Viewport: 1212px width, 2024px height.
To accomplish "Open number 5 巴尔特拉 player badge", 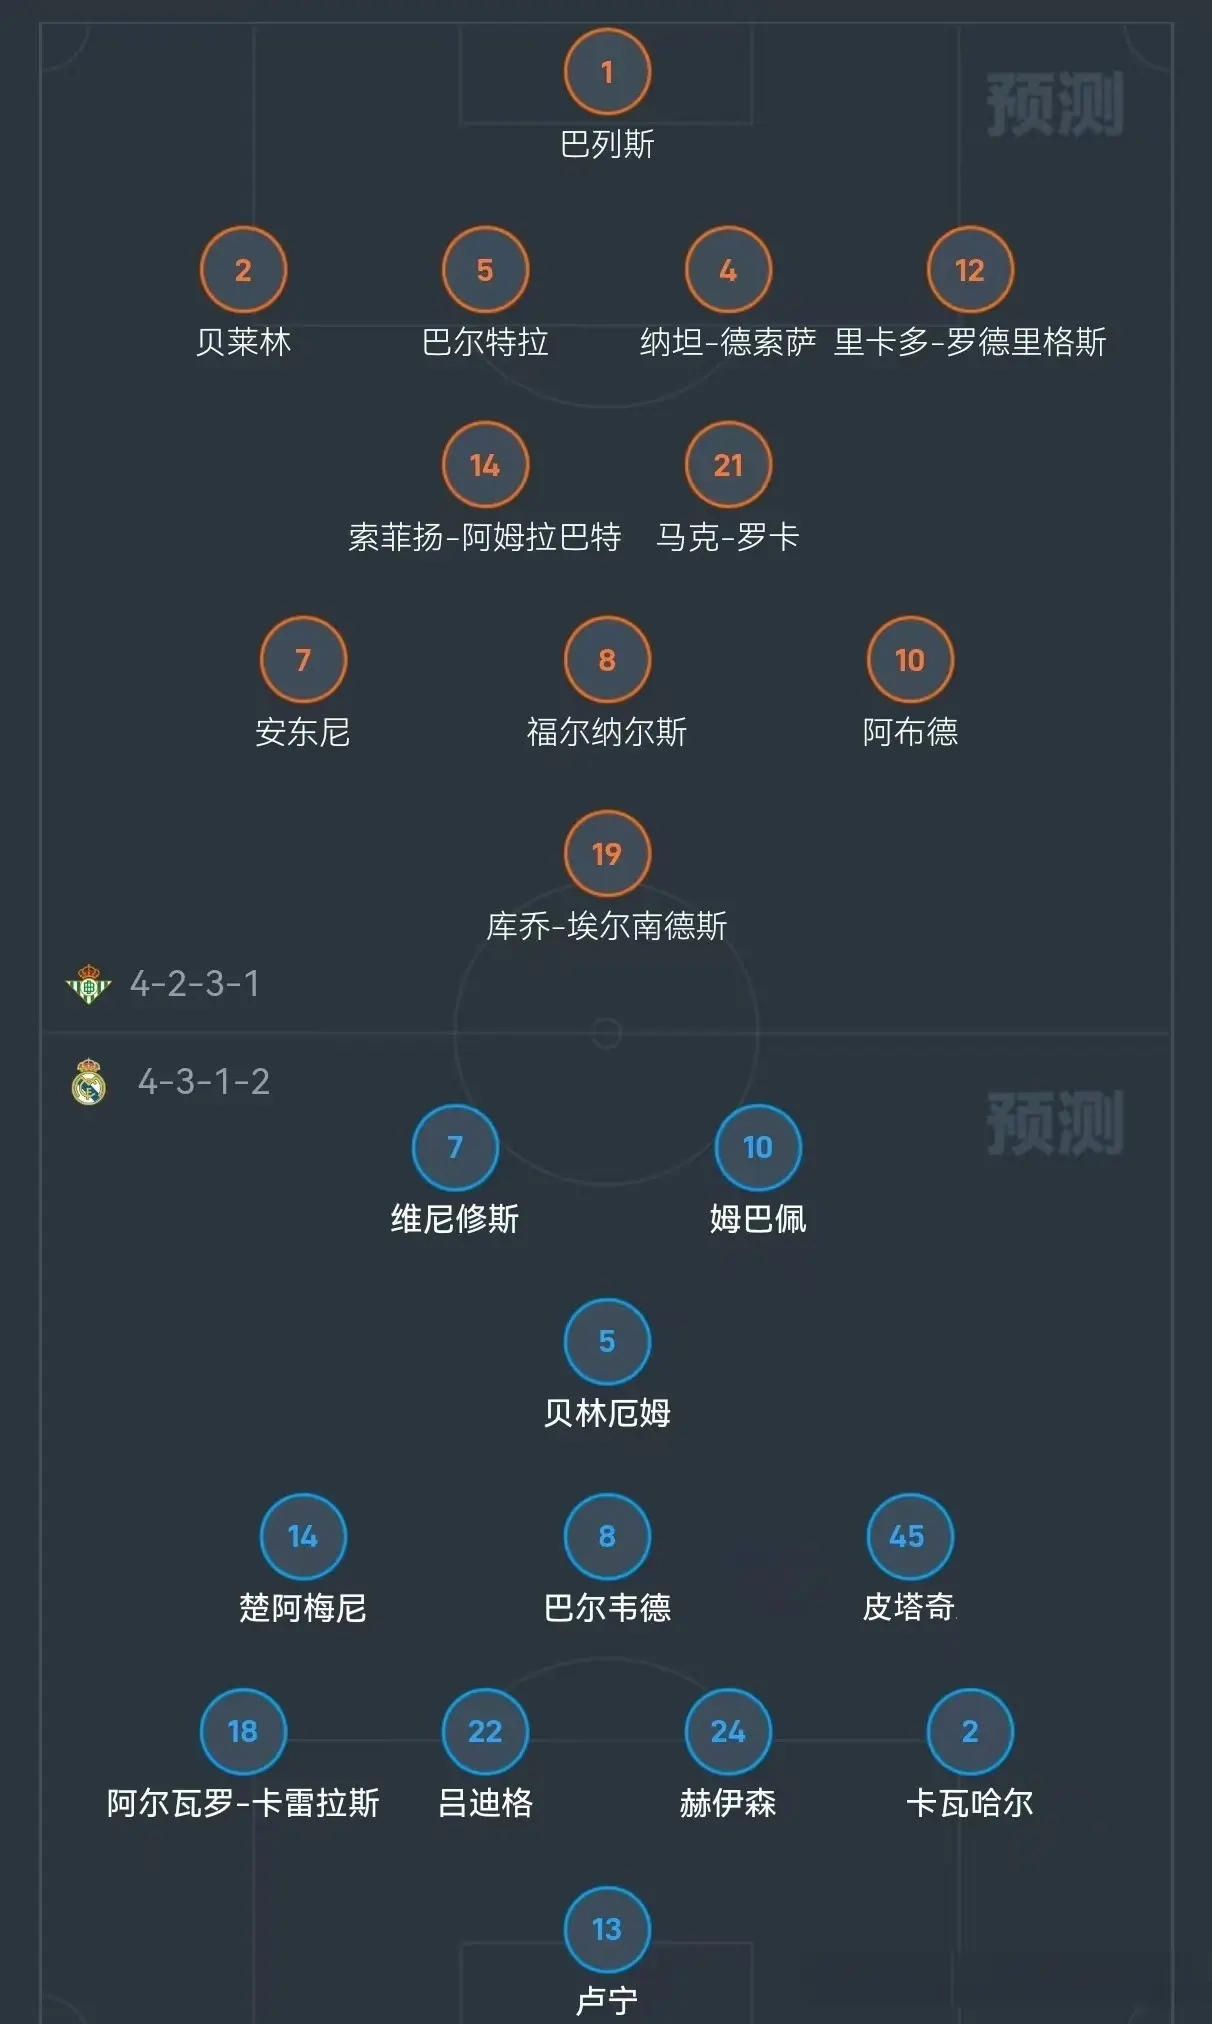I will point(485,270).
